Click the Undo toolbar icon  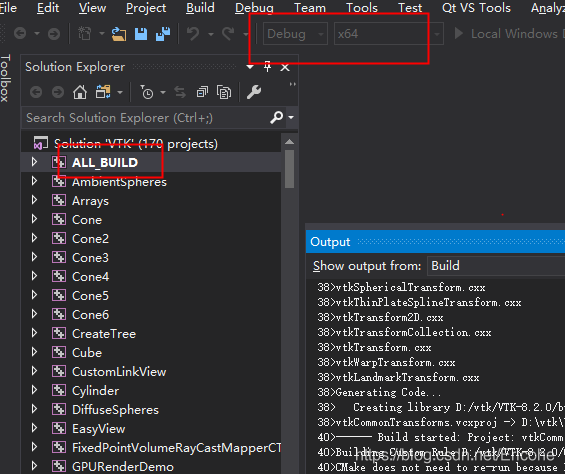(x=193, y=34)
